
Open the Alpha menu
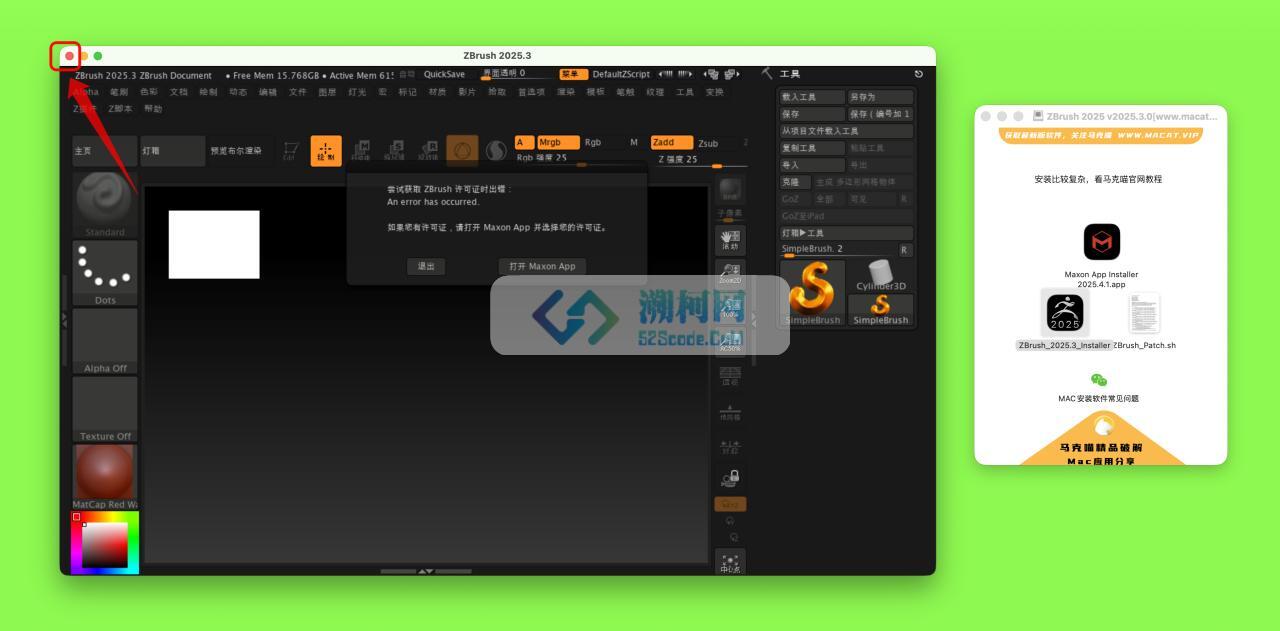pyautogui.click(x=86, y=92)
